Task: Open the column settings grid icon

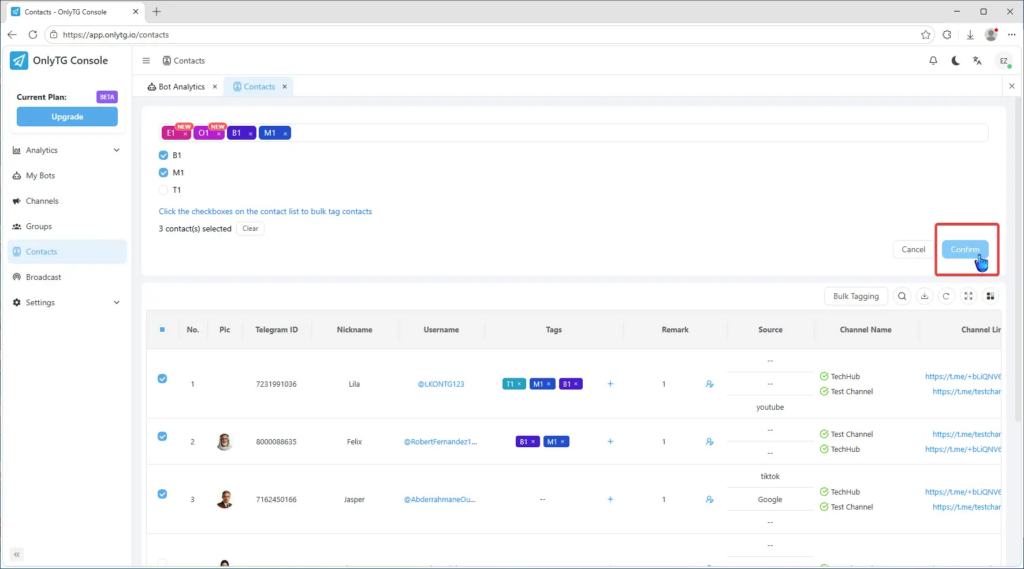Action: pos(990,296)
